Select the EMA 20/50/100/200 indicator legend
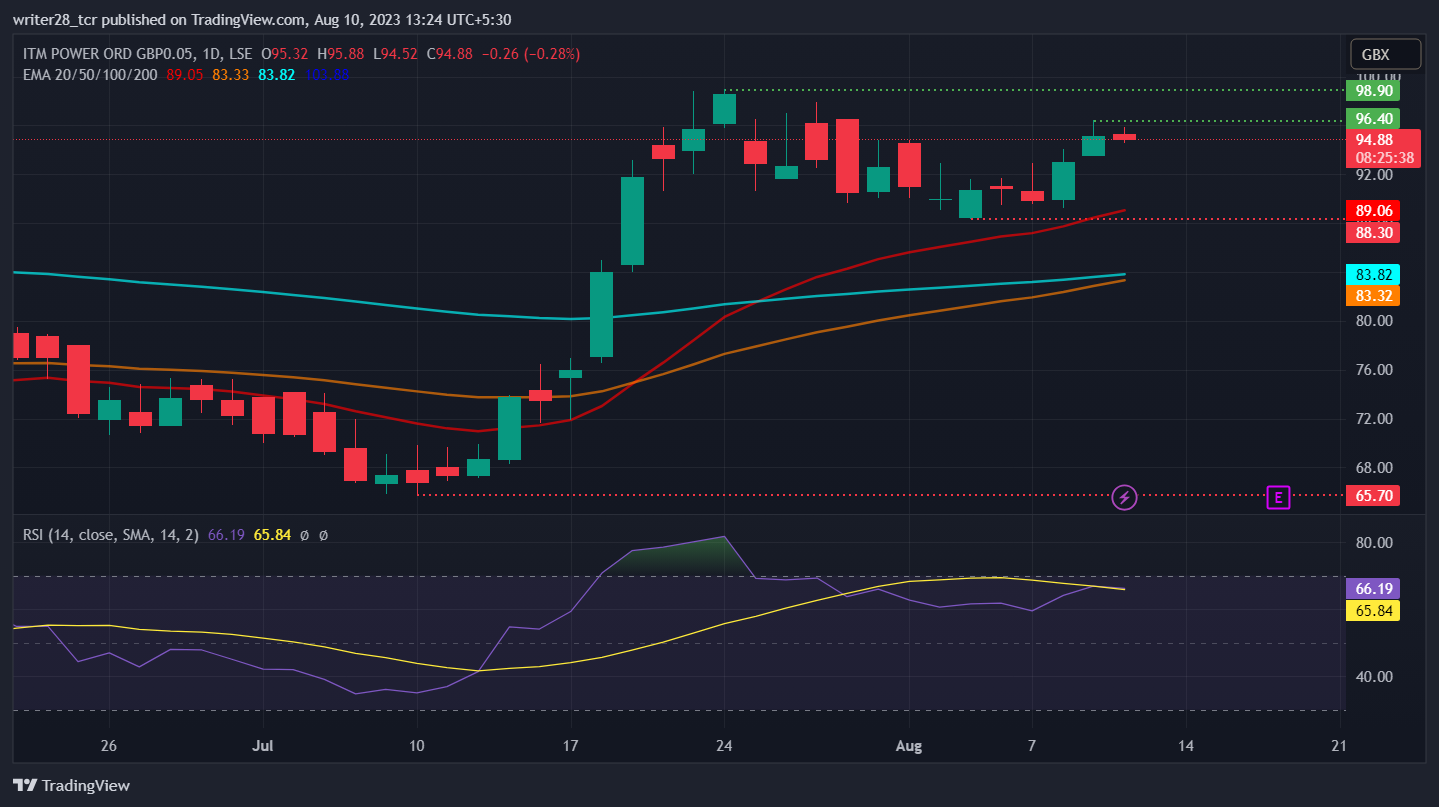 90,74
